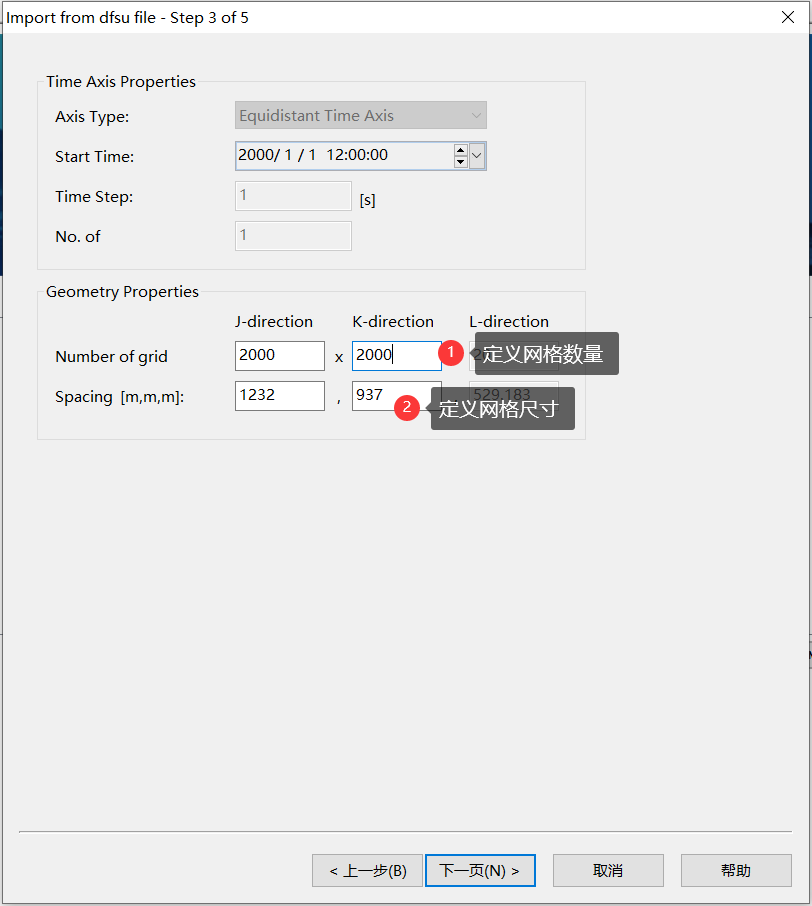Edit K-direction Number of grid field
This screenshot has width=812, height=906.
396,355
